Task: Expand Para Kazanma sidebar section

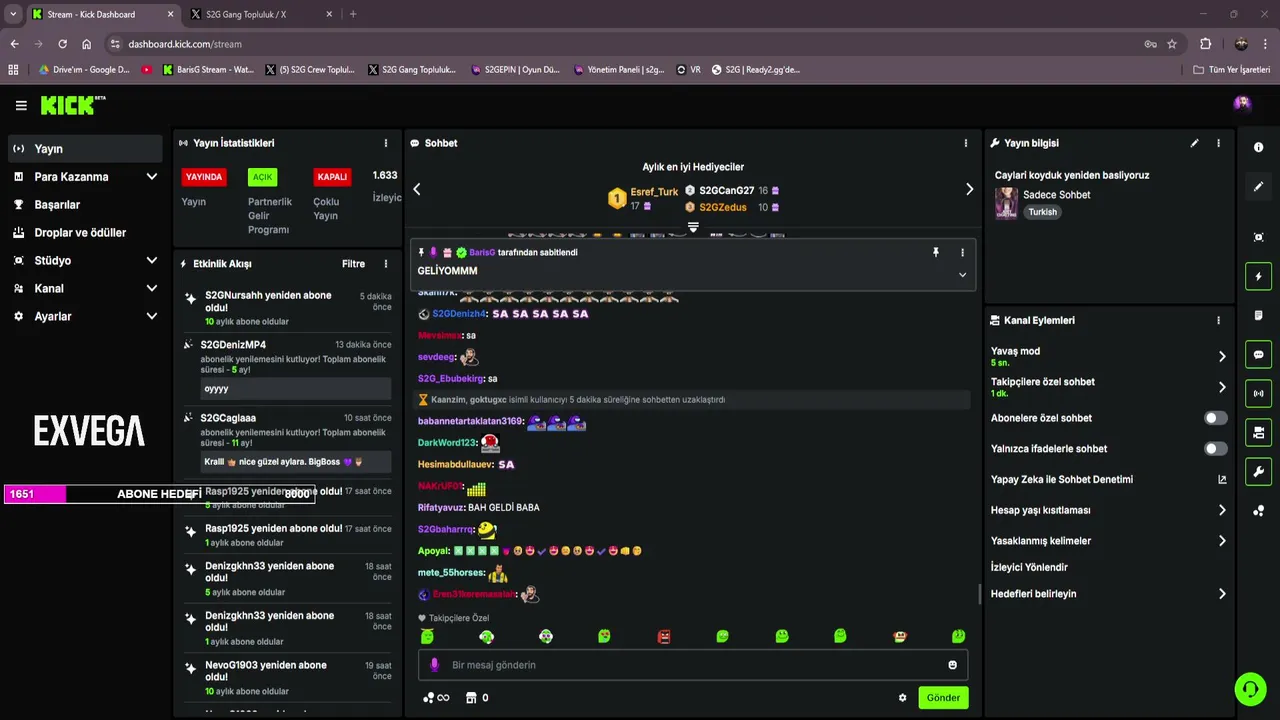Action: [152, 177]
